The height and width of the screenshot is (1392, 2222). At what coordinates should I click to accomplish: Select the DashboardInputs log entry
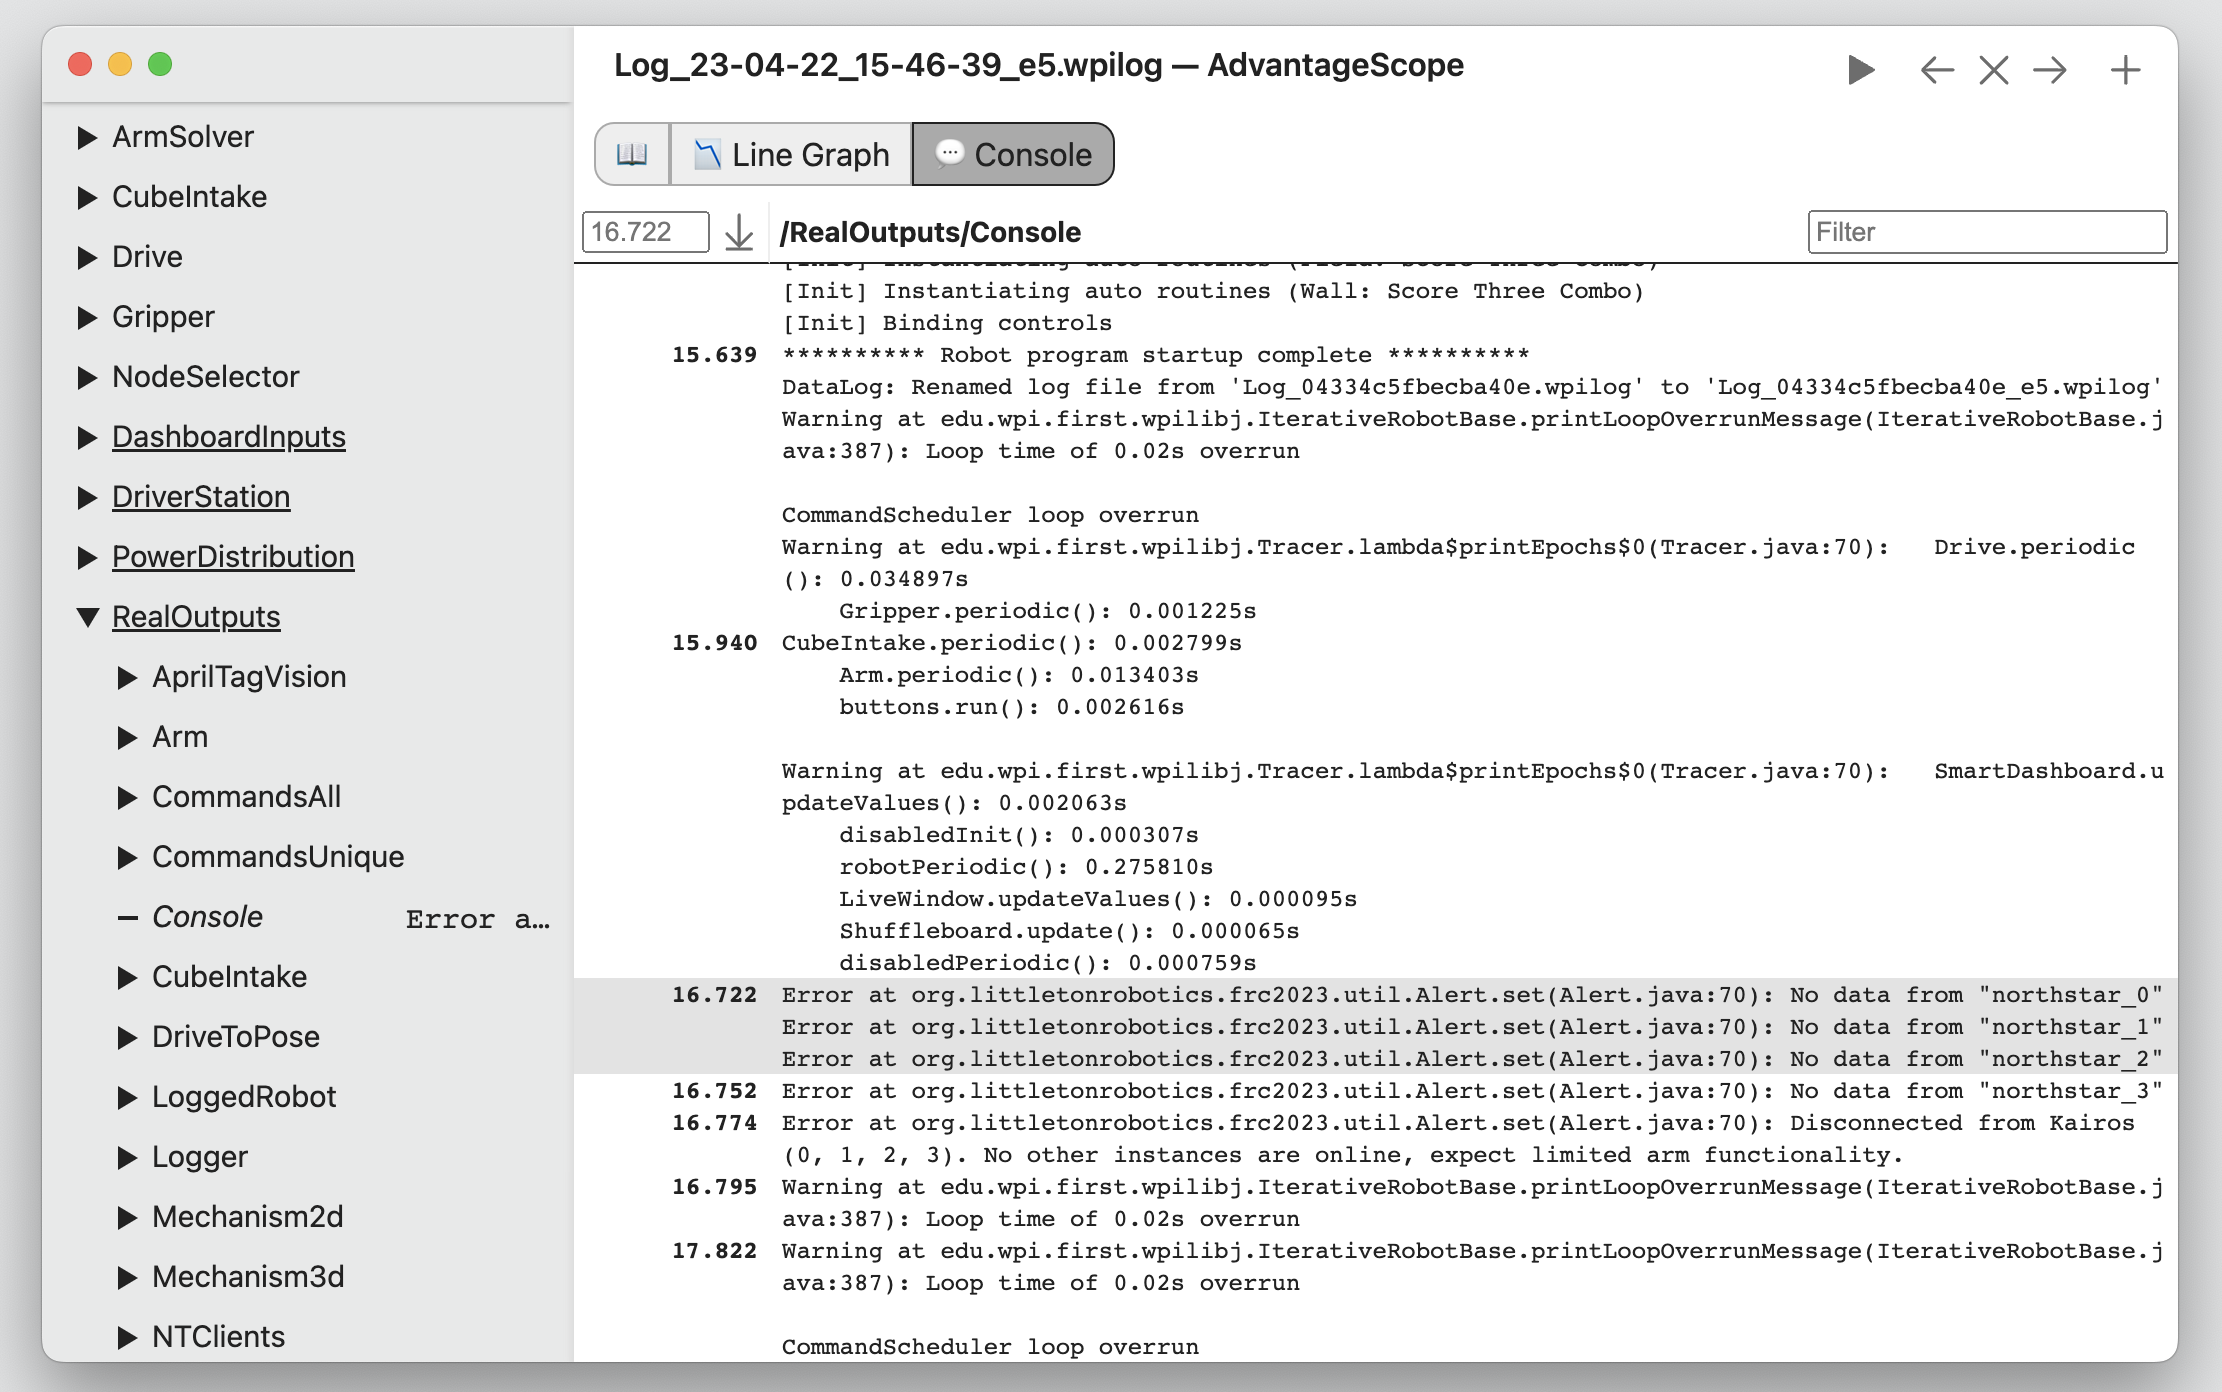coord(229,436)
